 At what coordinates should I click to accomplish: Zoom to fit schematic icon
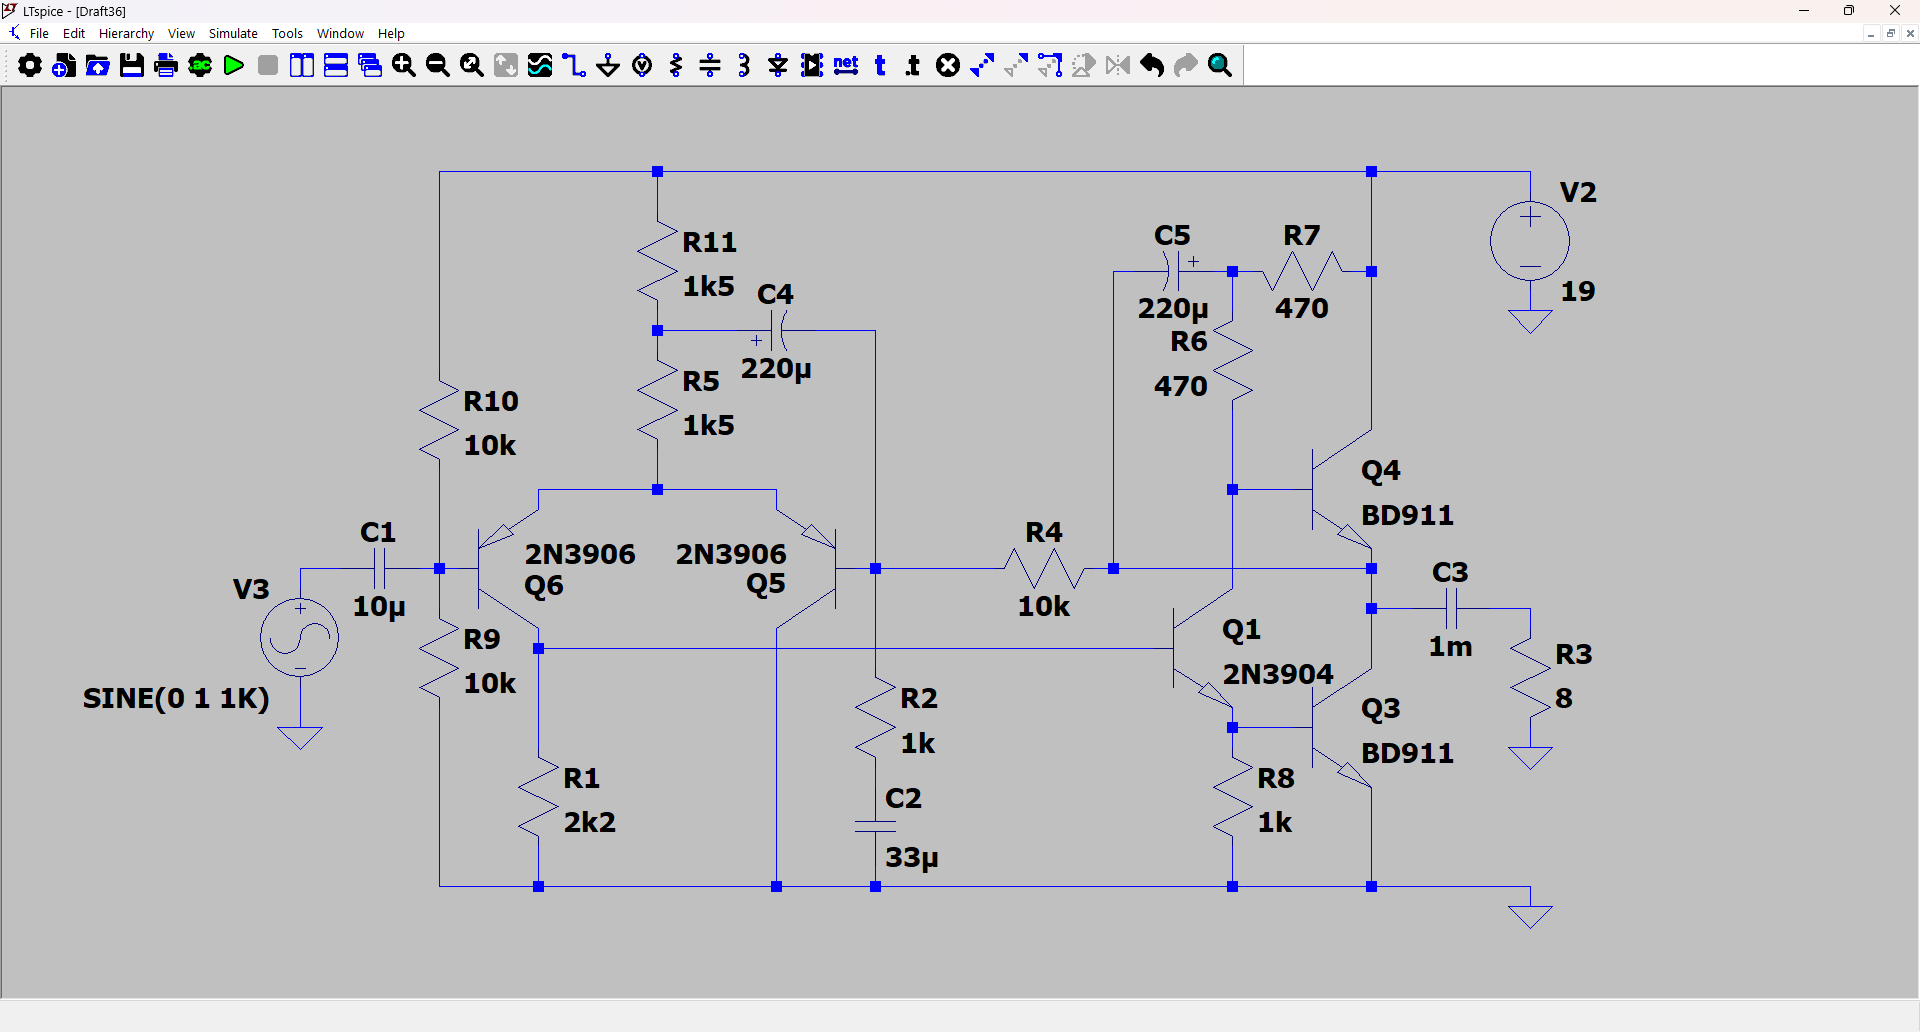click(x=472, y=66)
